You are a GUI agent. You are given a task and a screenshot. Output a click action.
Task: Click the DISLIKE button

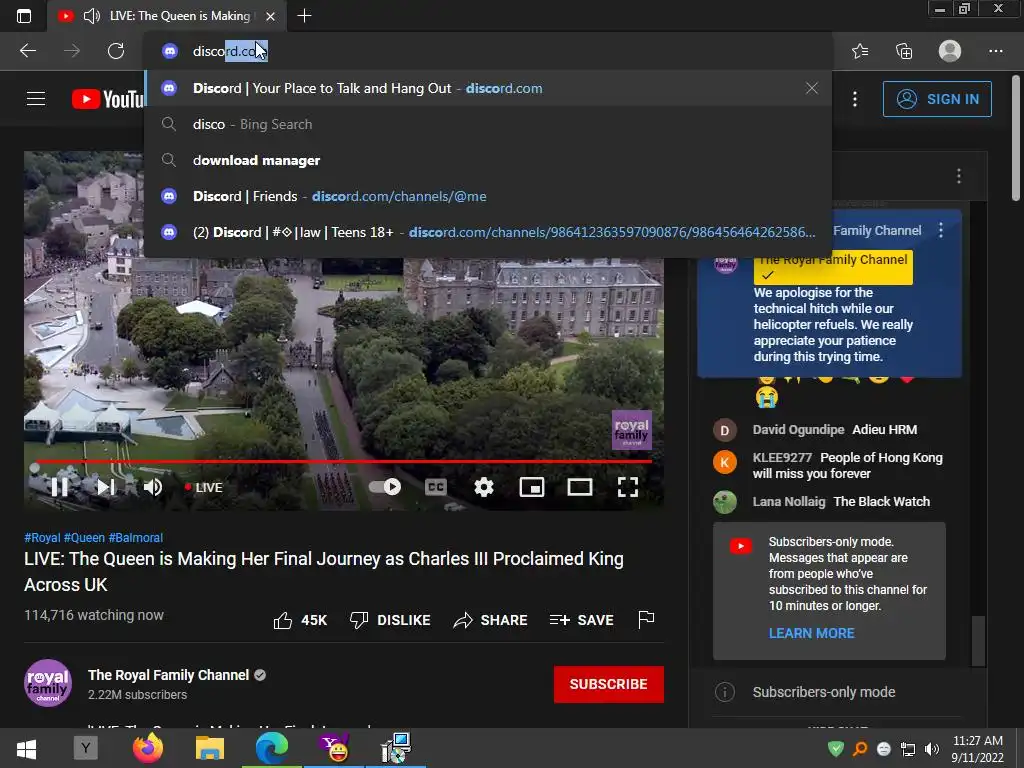click(390, 620)
